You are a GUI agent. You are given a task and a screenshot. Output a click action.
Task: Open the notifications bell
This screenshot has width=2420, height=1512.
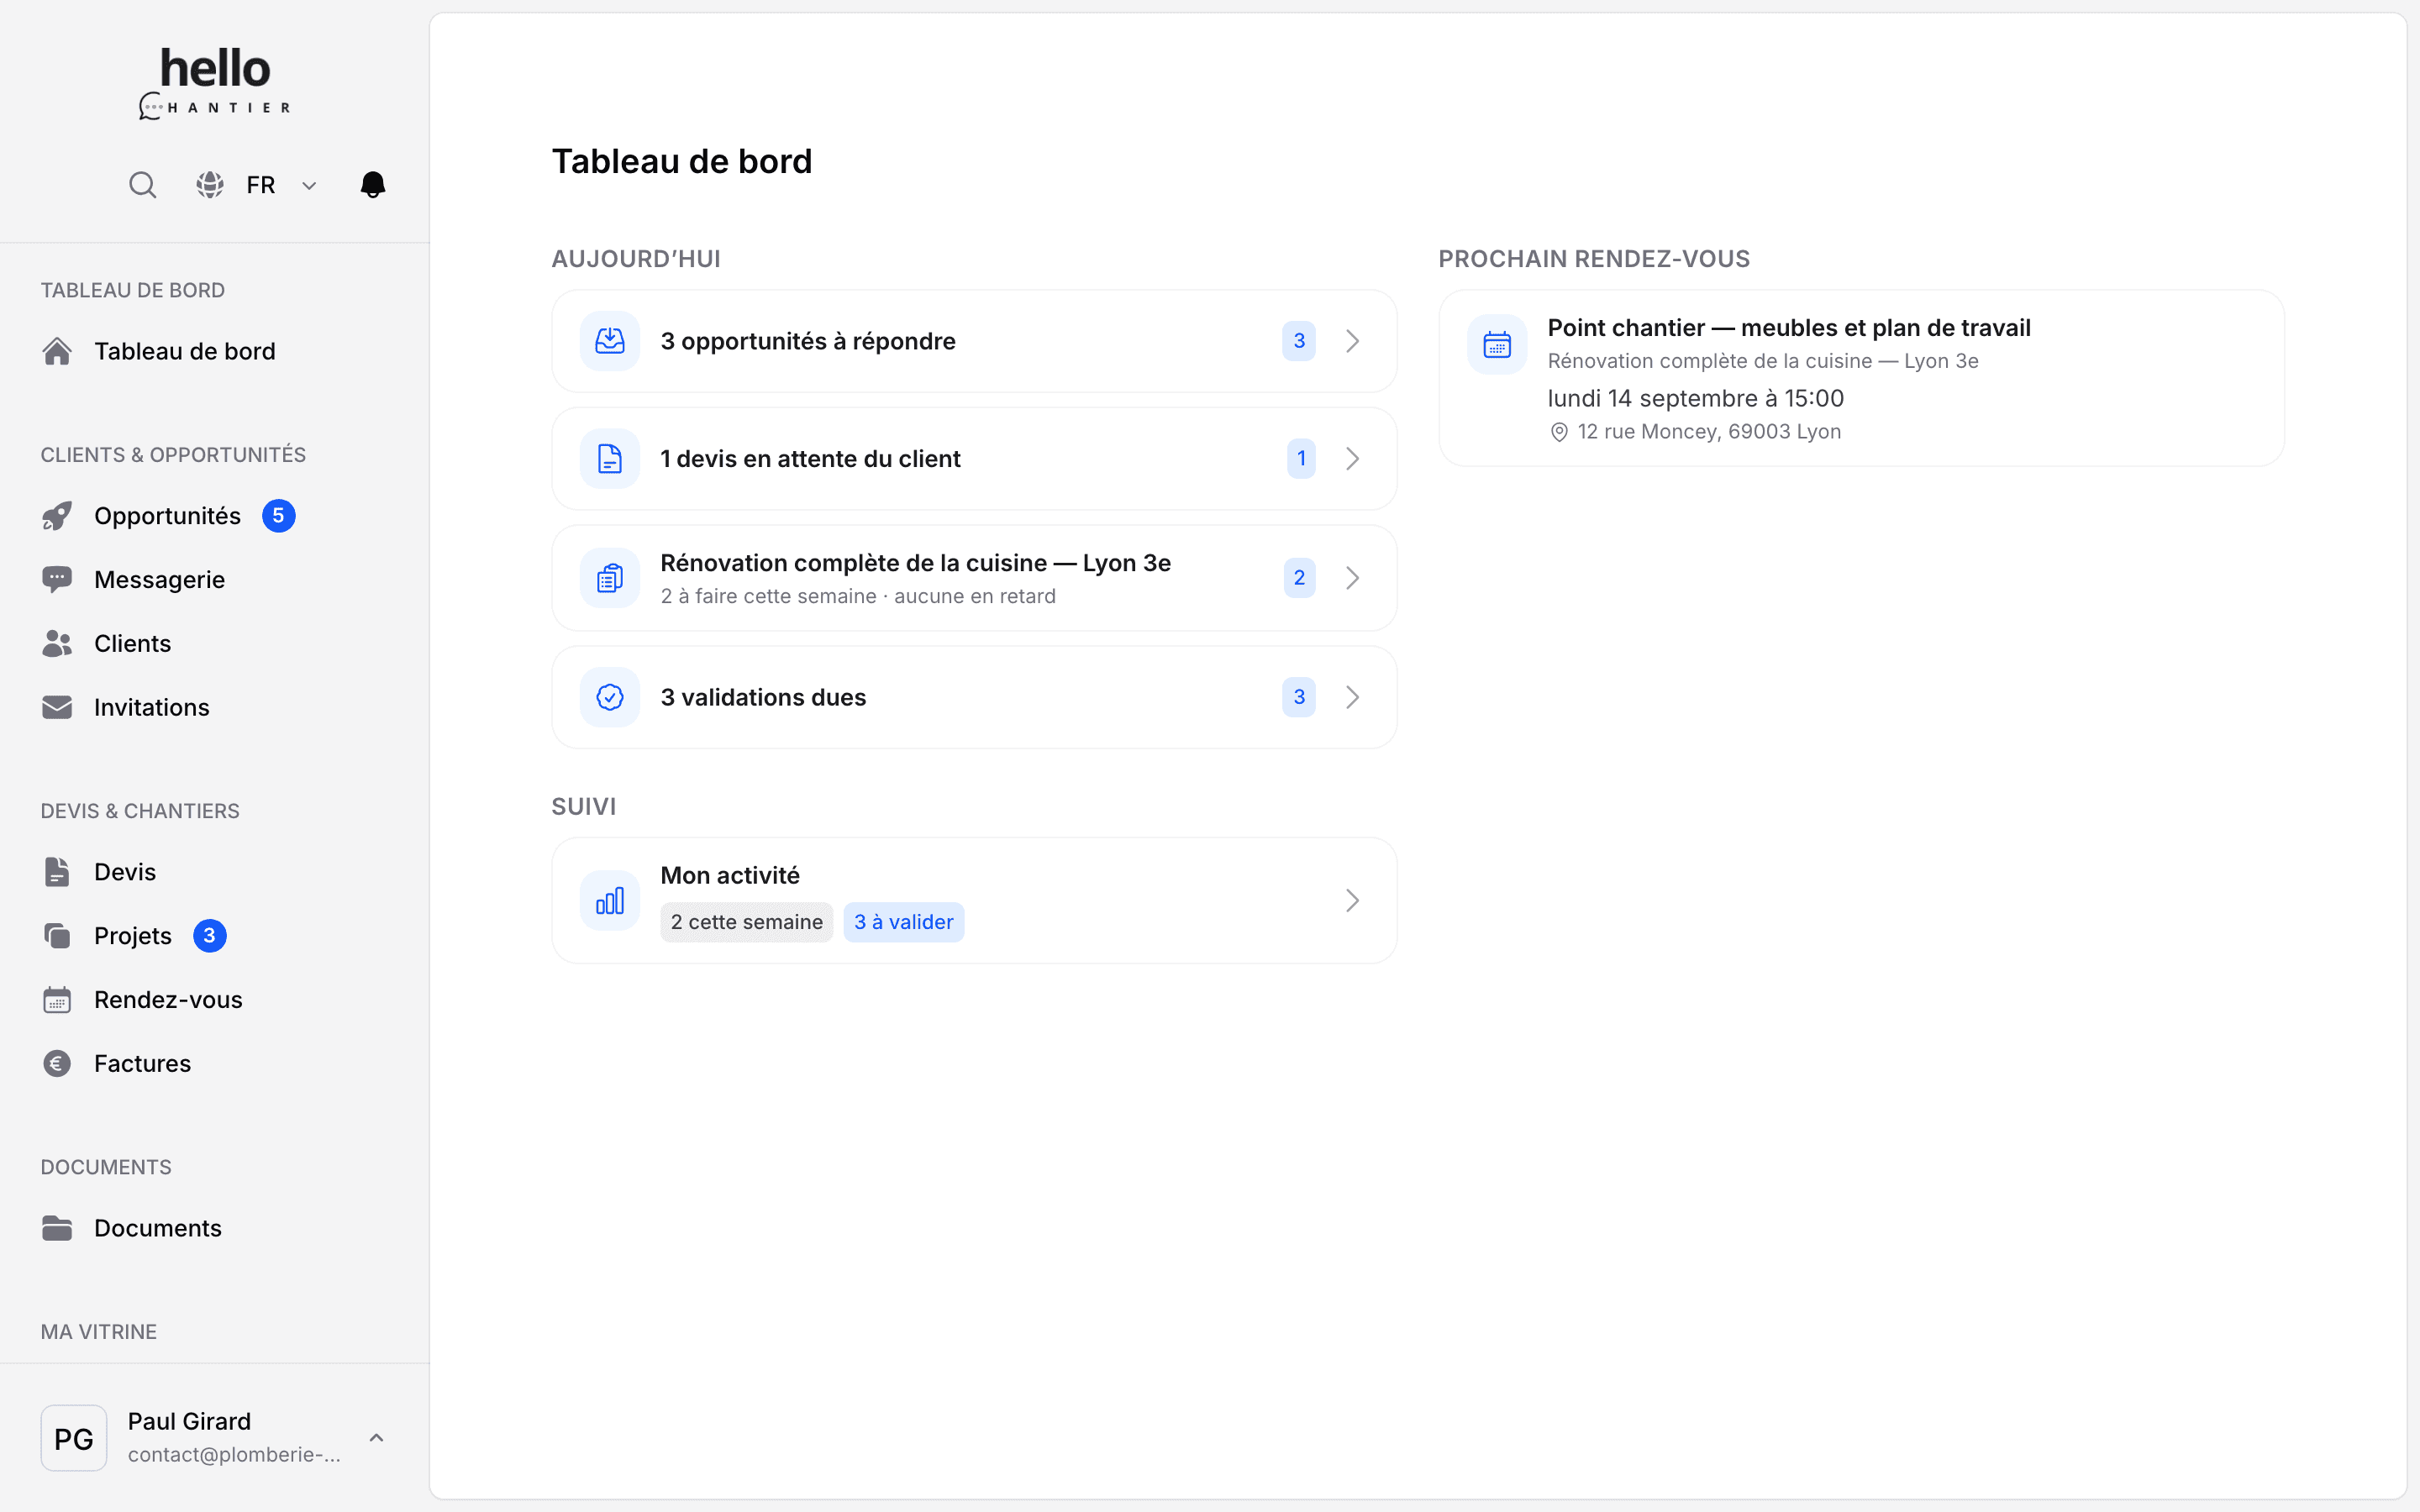pos(373,185)
